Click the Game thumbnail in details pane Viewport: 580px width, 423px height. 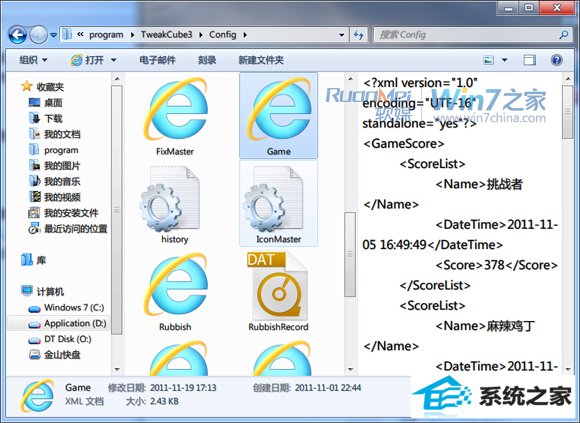point(37,395)
